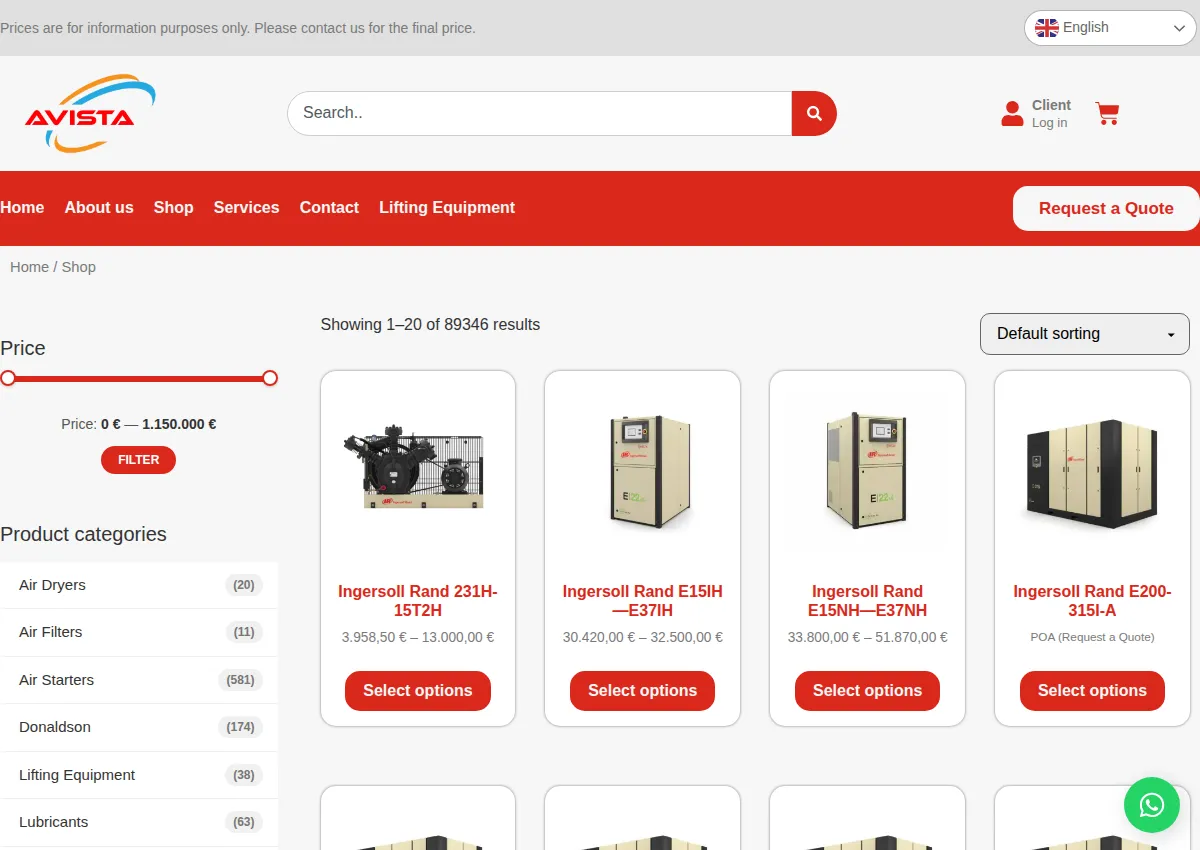Image resolution: width=1200 pixels, height=850 pixels.
Task: Click the UK flag icon
Action: [1047, 28]
